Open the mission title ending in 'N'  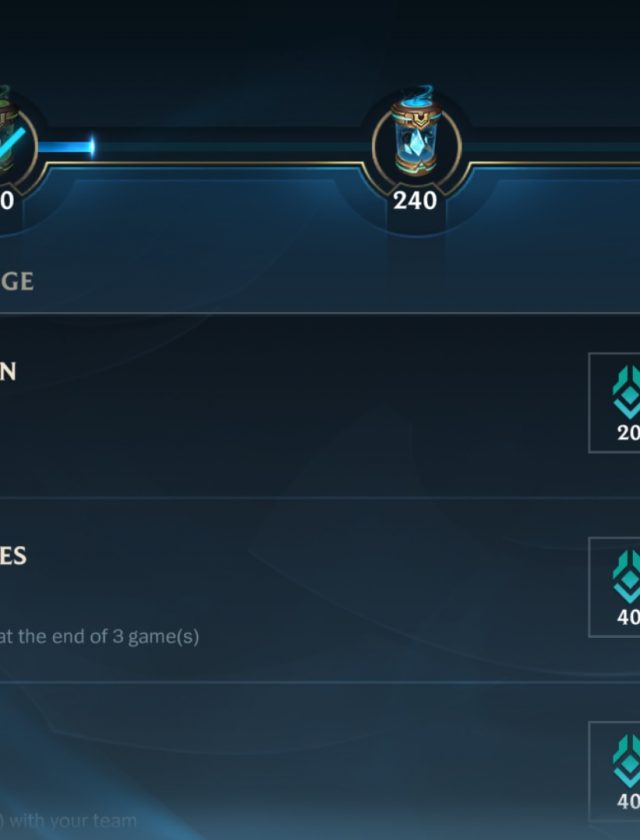(x=8, y=372)
